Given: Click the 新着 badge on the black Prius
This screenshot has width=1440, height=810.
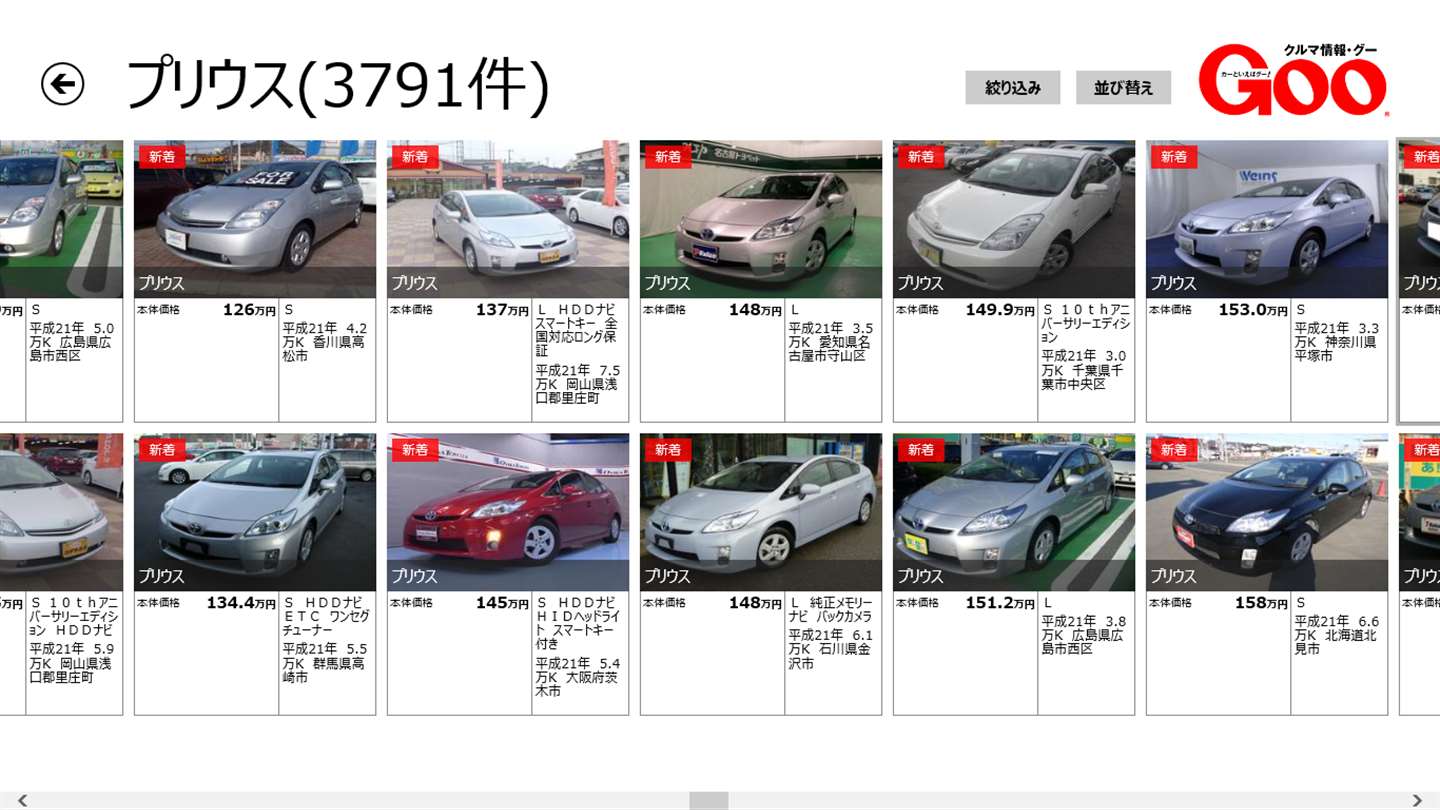Looking at the screenshot, I should [1174, 450].
